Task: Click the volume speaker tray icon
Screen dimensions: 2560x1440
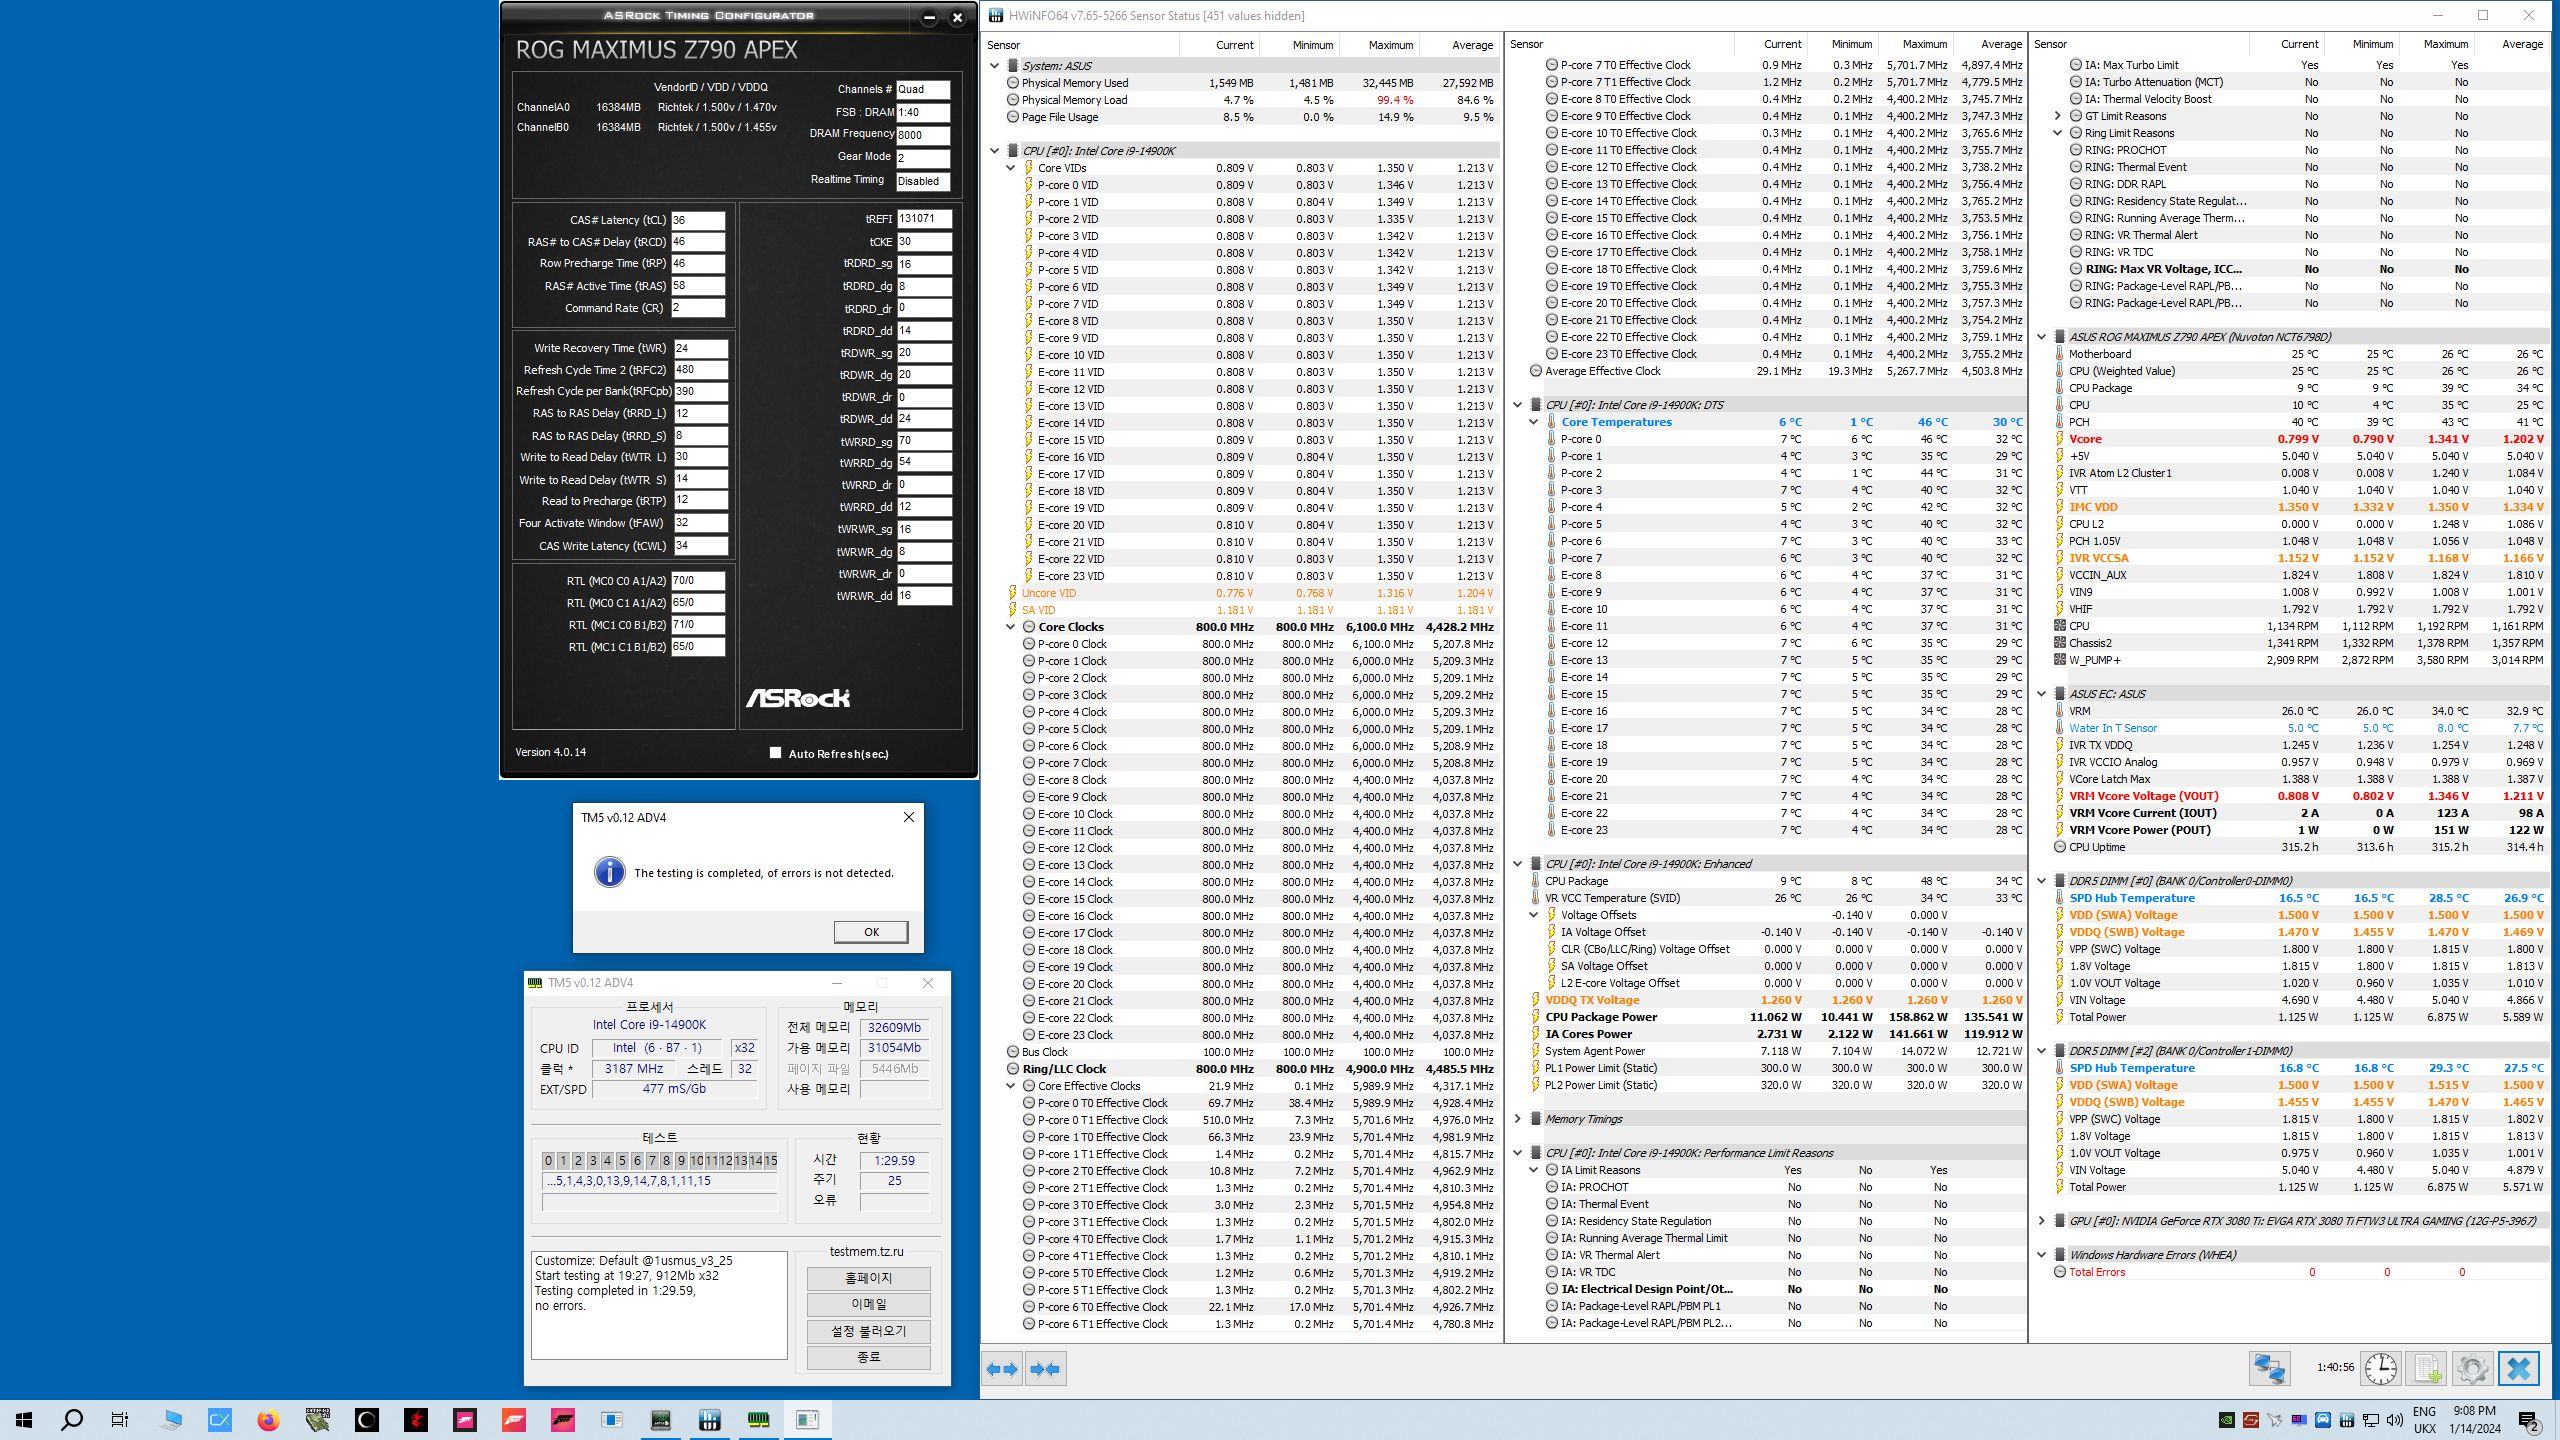Action: click(2395, 1419)
